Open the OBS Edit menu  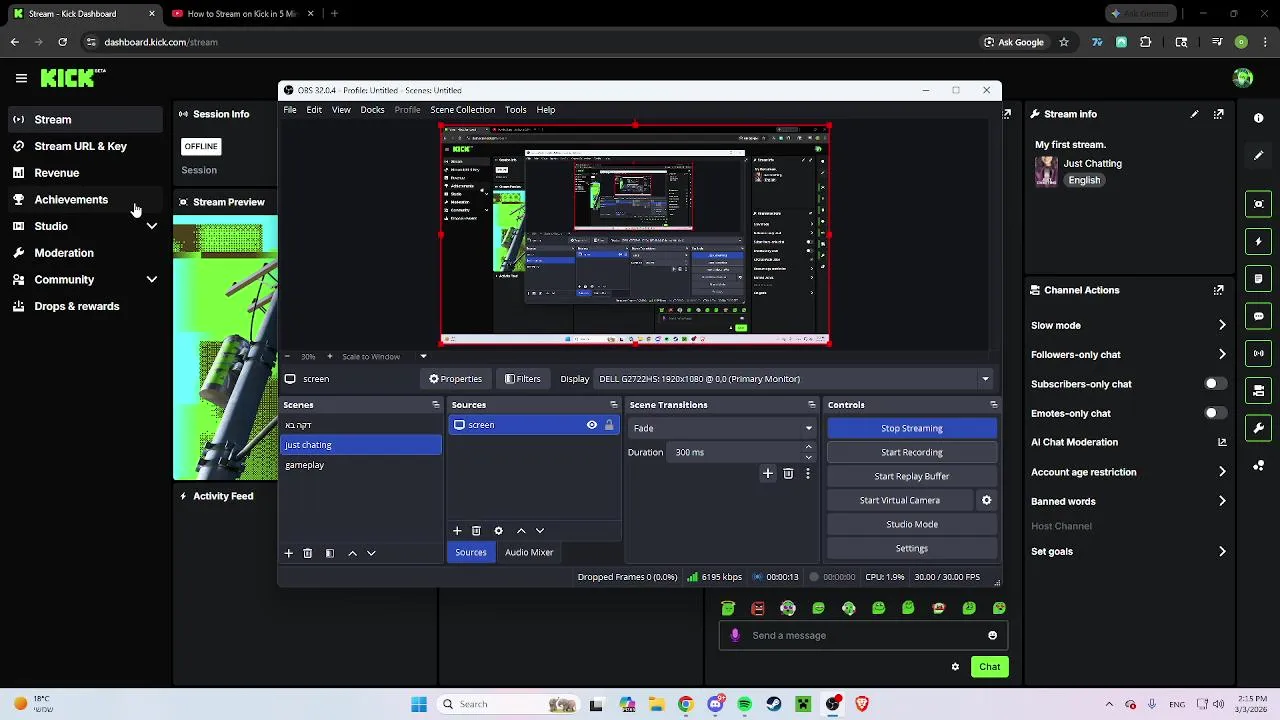pos(314,110)
